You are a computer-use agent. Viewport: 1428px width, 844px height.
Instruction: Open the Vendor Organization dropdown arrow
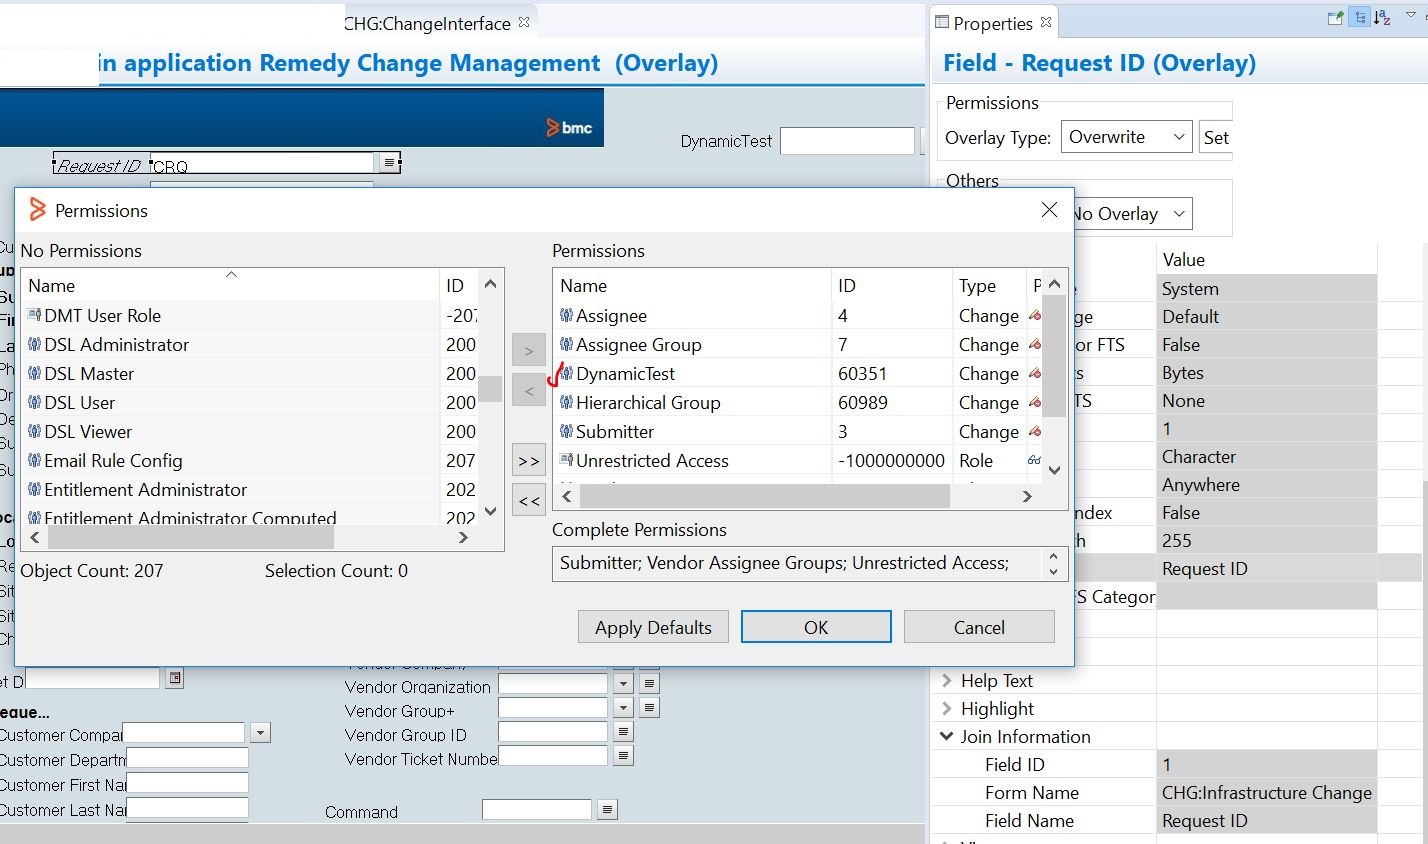tap(624, 684)
